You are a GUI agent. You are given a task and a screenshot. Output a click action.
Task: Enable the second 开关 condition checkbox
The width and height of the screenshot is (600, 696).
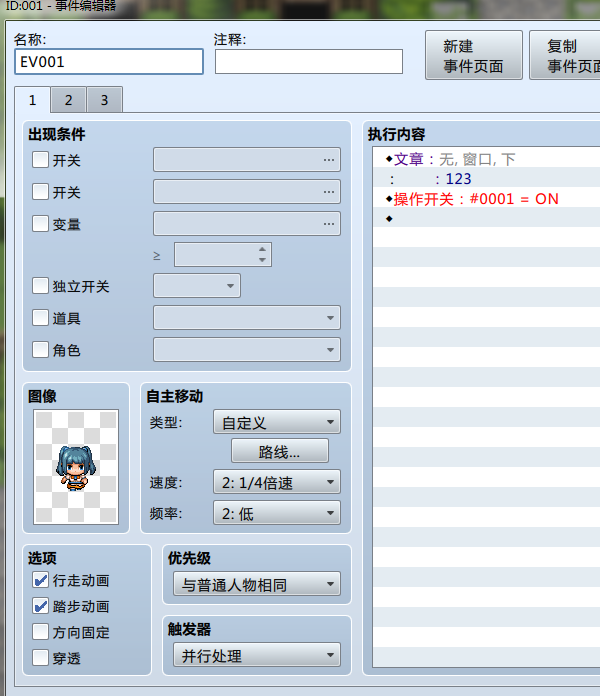[40, 192]
